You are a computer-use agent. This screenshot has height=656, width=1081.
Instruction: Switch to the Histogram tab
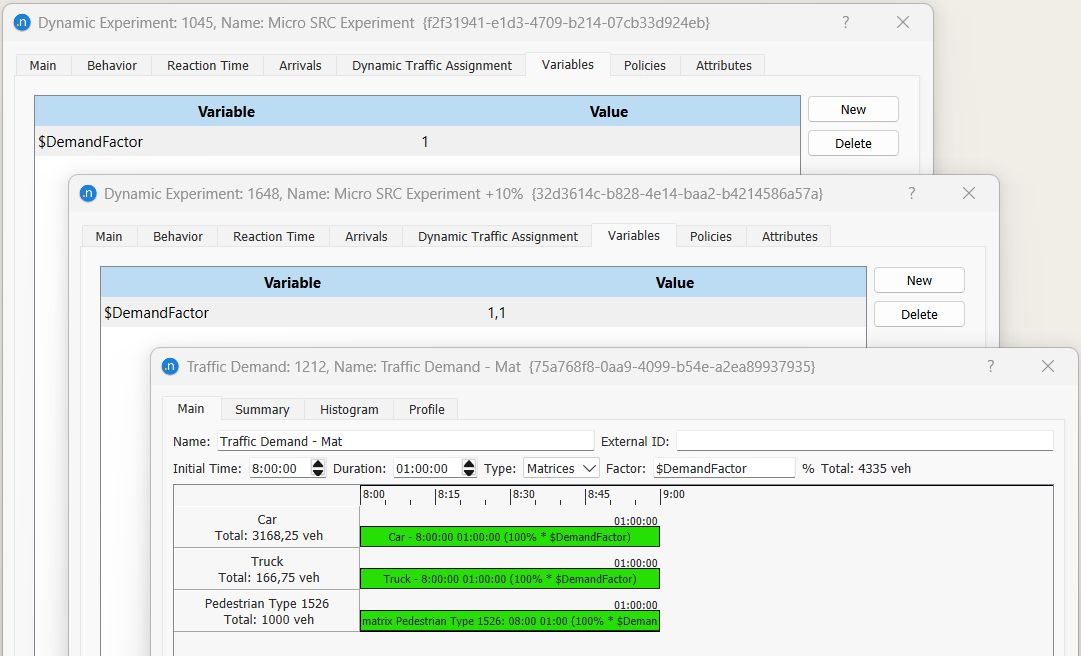[x=349, y=409]
